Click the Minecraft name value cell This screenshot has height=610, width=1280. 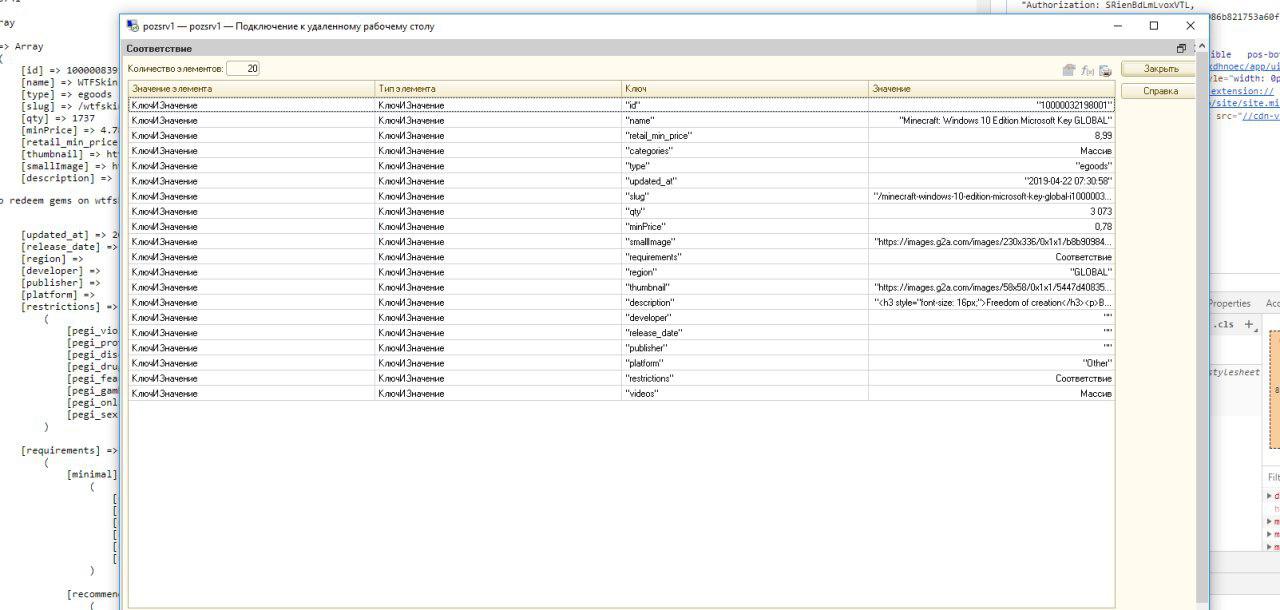click(990, 120)
